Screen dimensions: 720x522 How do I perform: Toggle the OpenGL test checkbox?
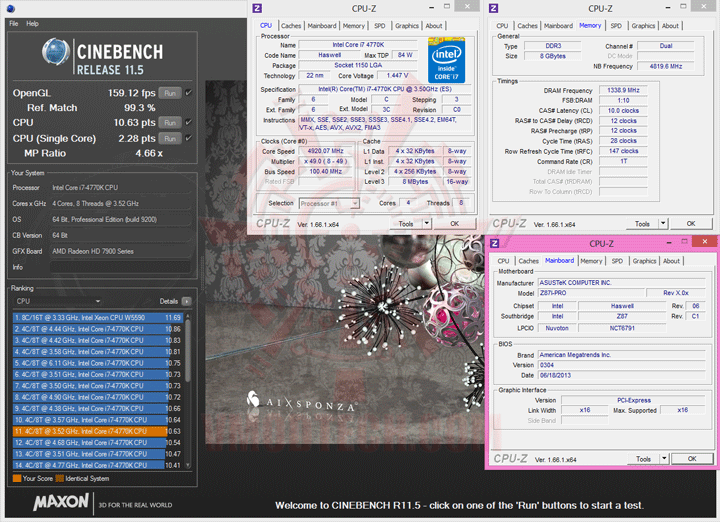189,93
